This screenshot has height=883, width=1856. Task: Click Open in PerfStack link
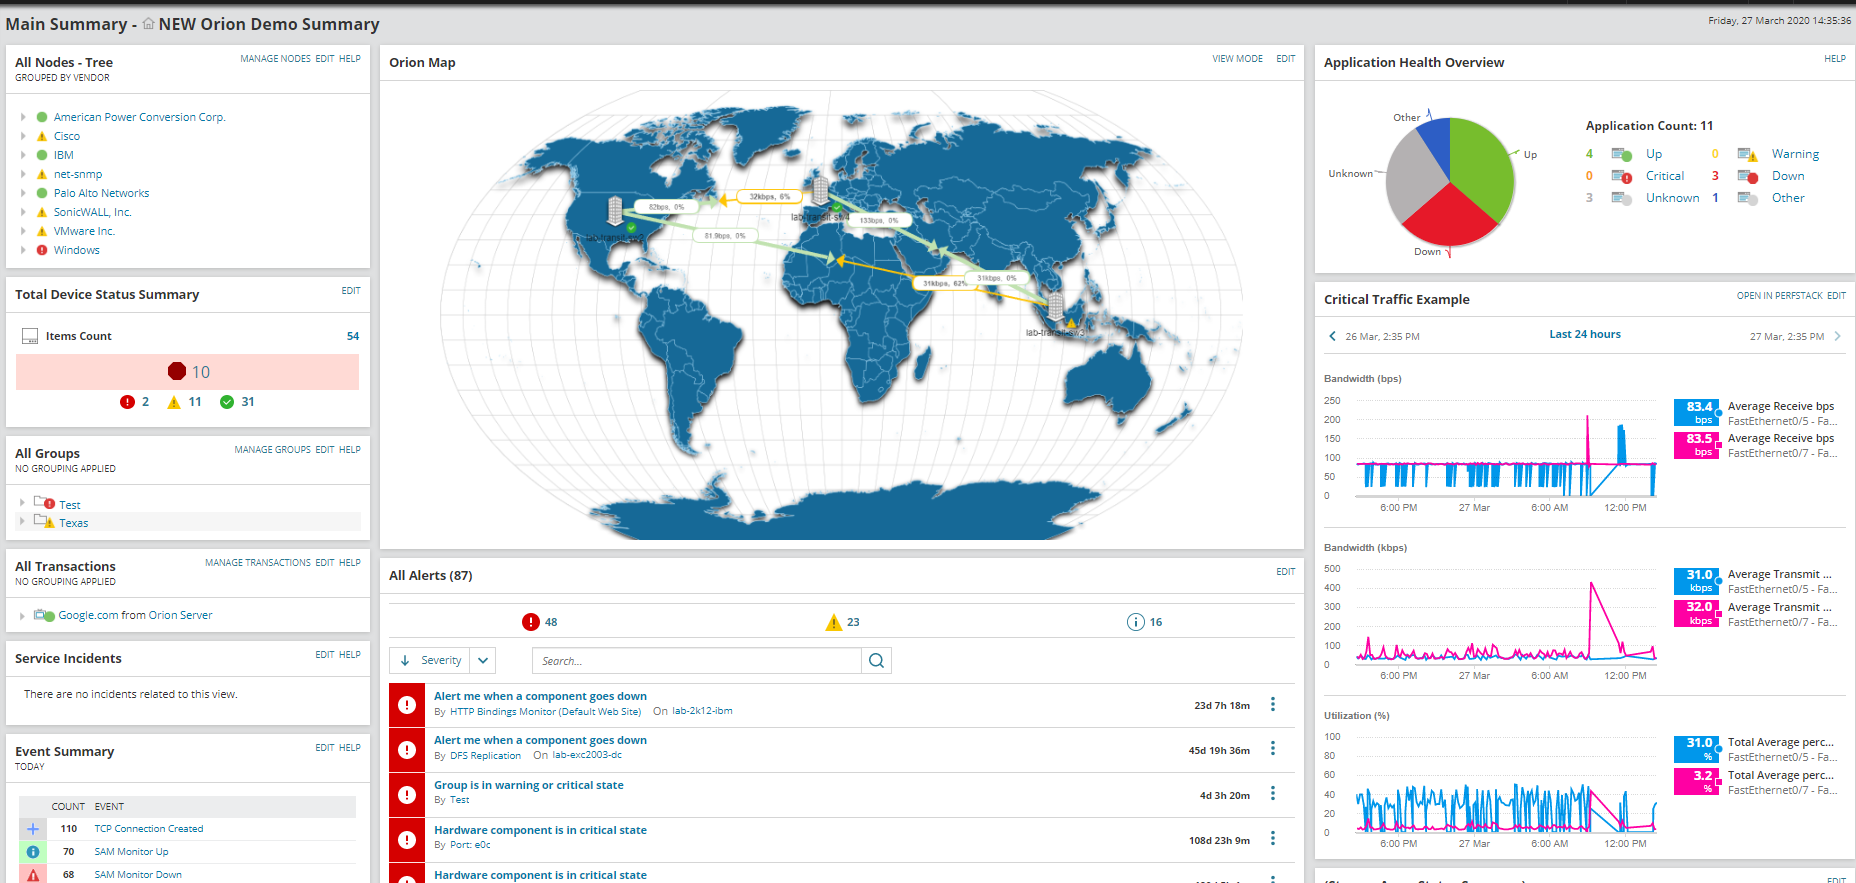coord(1780,296)
